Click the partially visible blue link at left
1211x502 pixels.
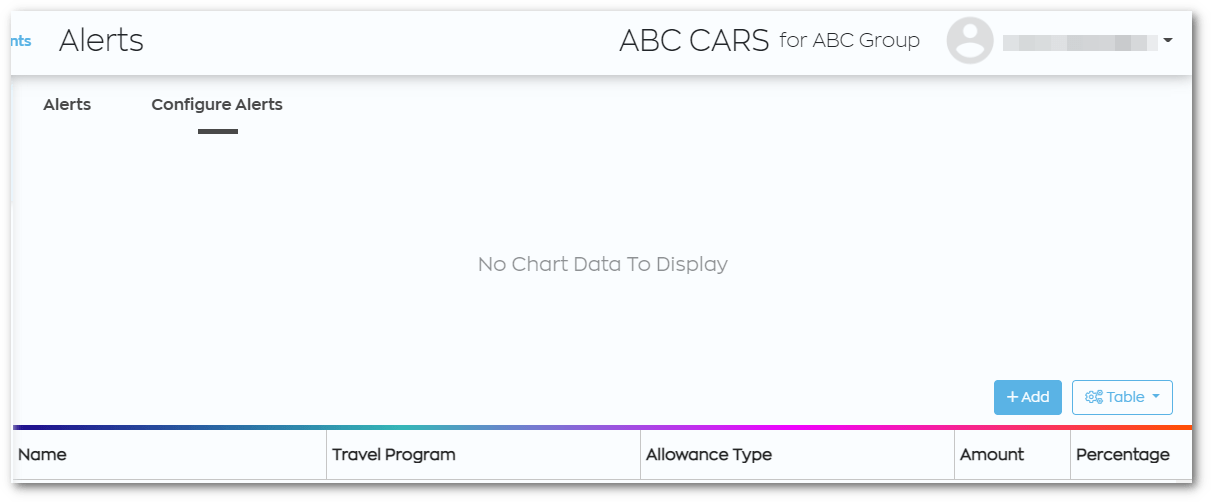pos(21,41)
